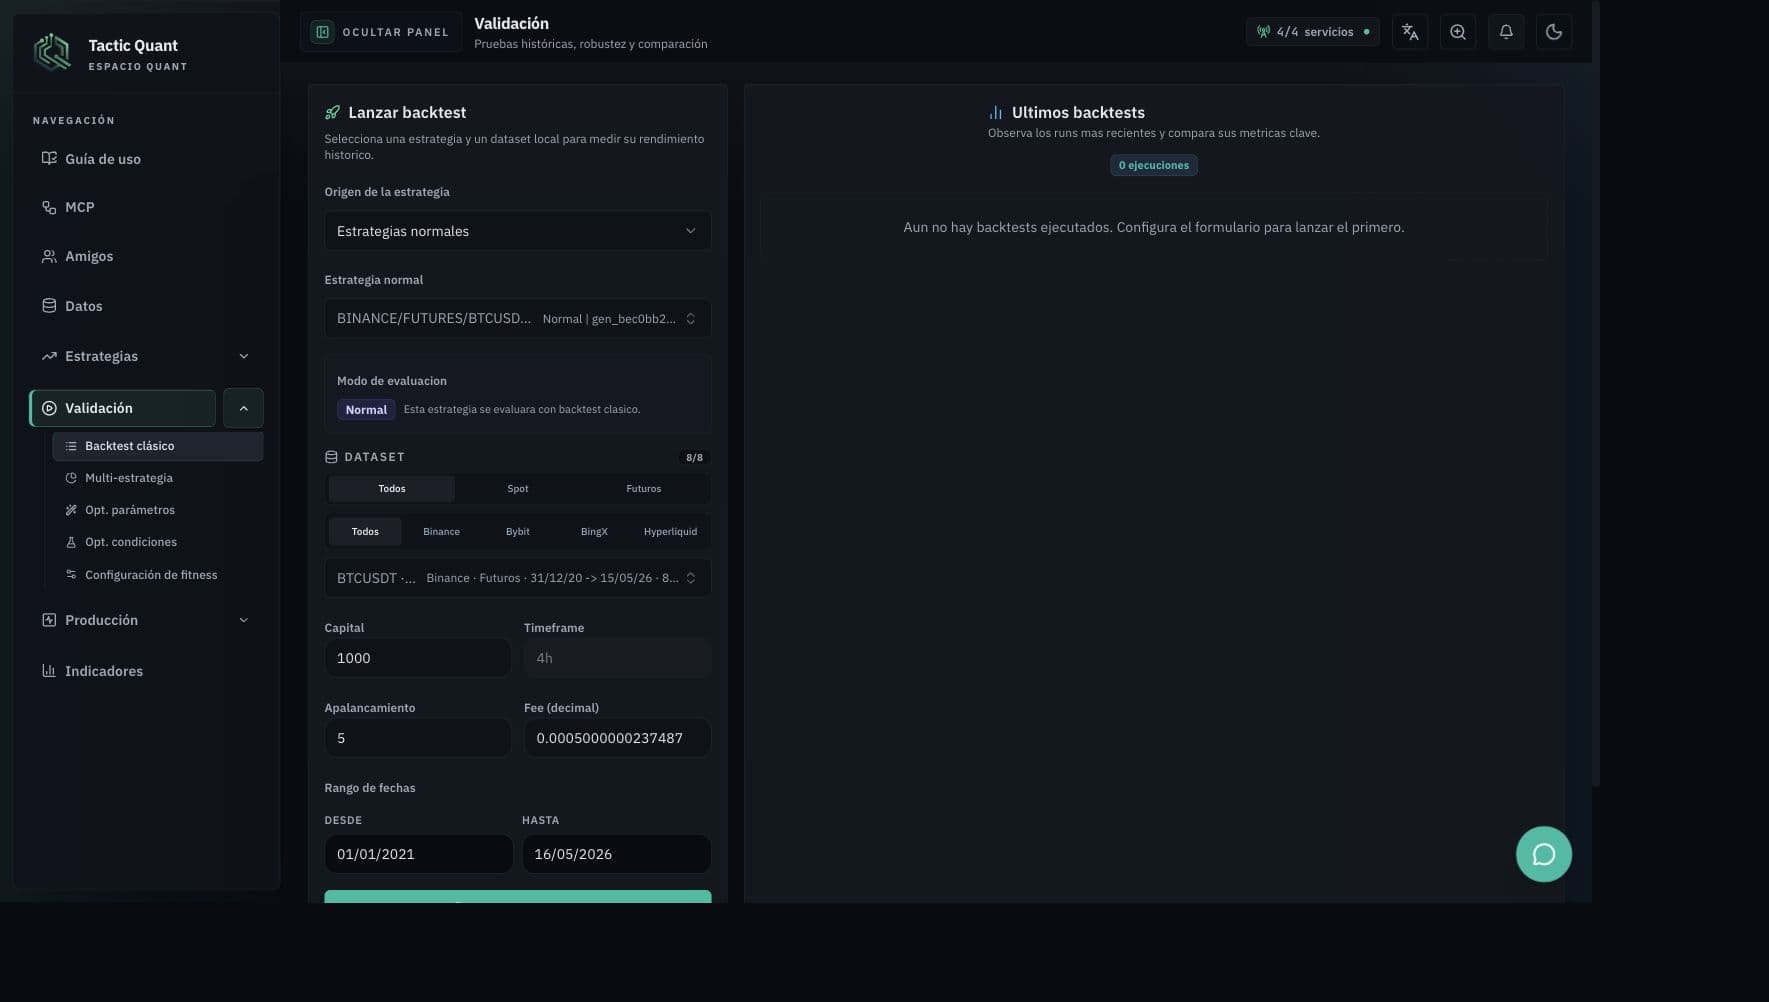Click the Multi-estrategia pie icon

click(x=71, y=478)
